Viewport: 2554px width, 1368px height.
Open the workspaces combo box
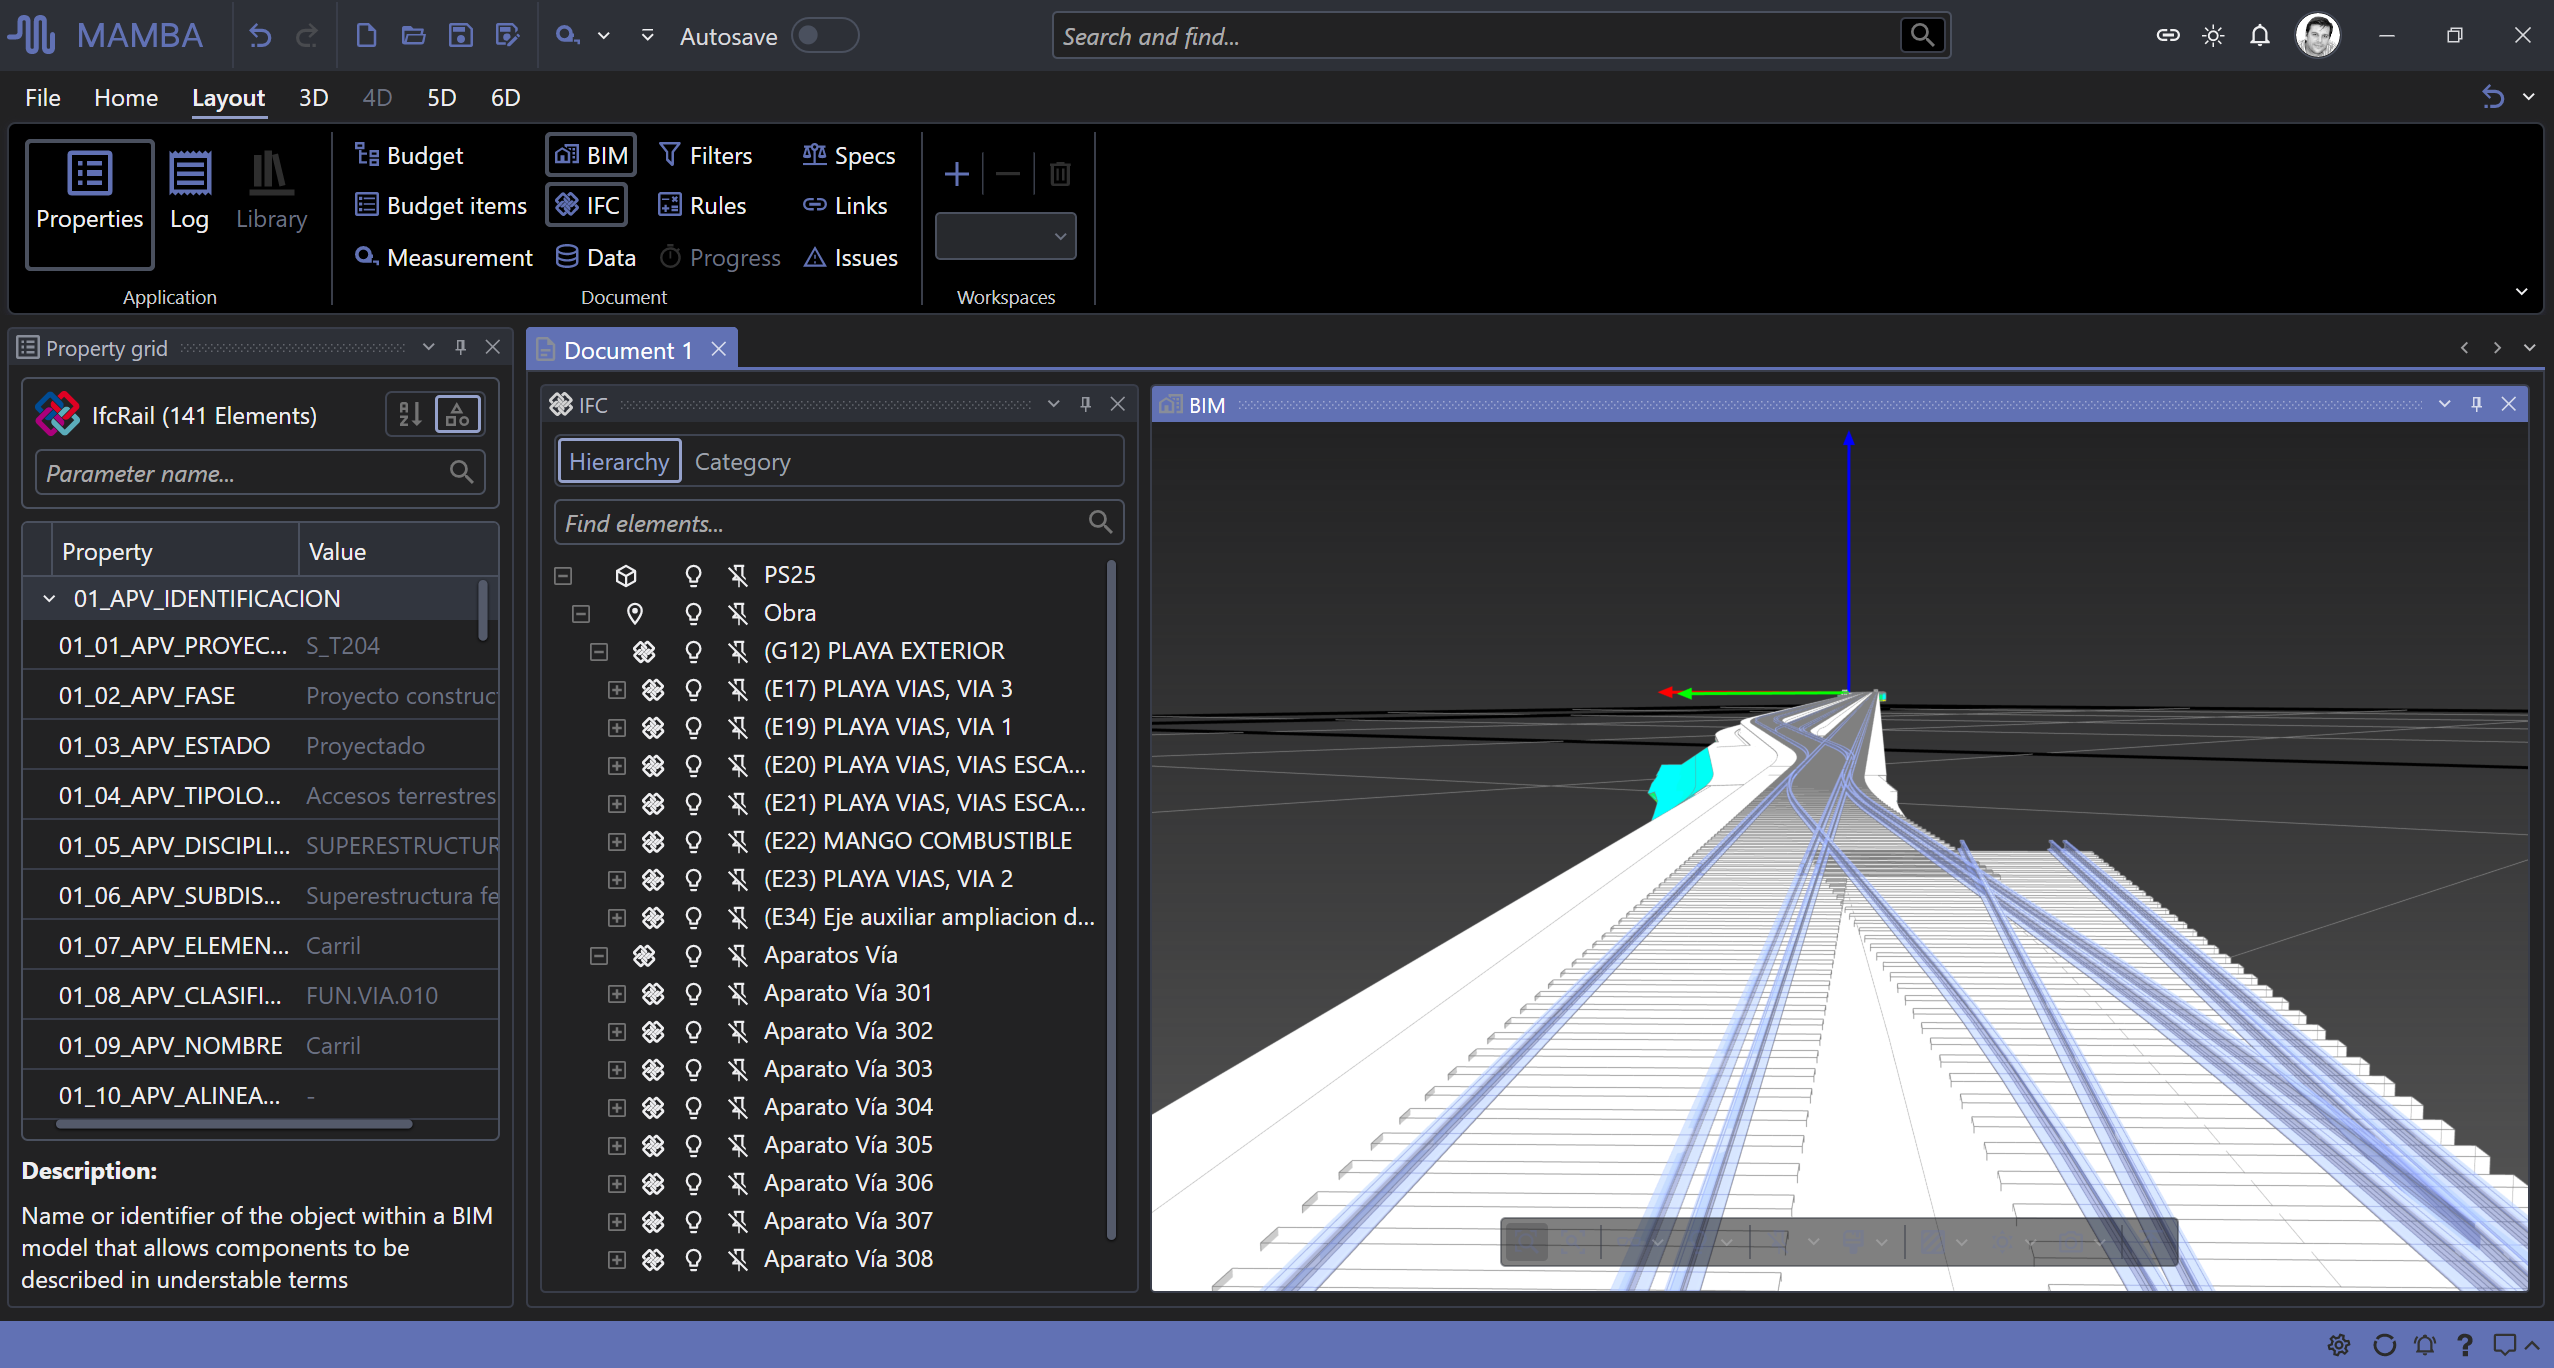pyautogui.click(x=1005, y=236)
